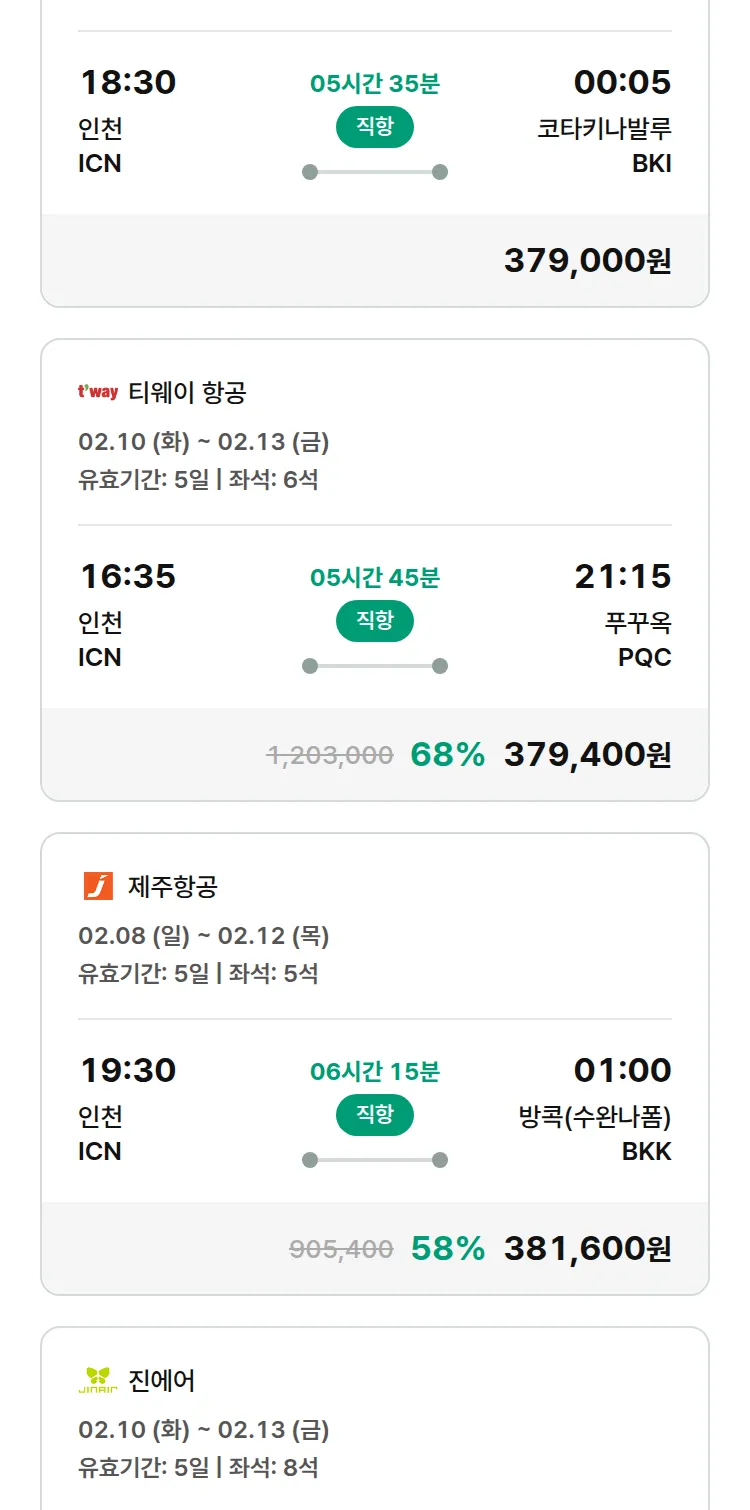The height and width of the screenshot is (1510, 750).
Task: Open the 진에어 airline name
Action: tap(162, 1380)
